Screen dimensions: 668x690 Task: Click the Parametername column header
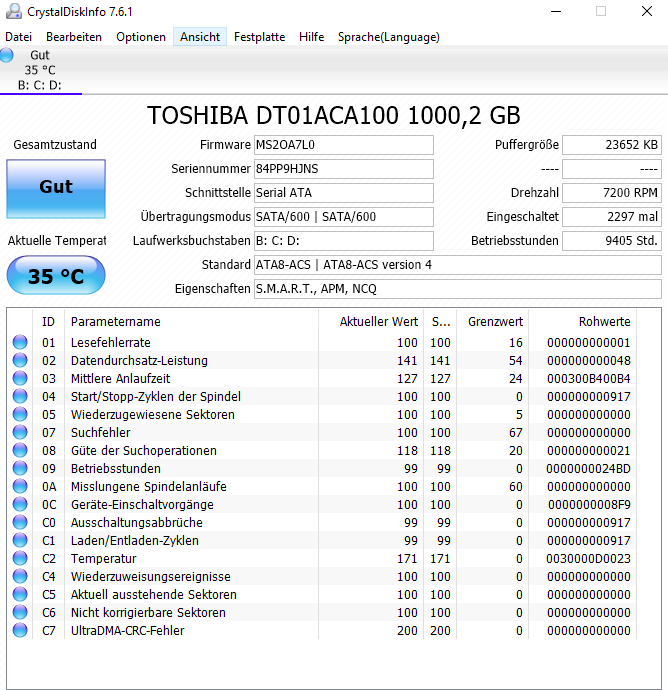click(x=191, y=322)
